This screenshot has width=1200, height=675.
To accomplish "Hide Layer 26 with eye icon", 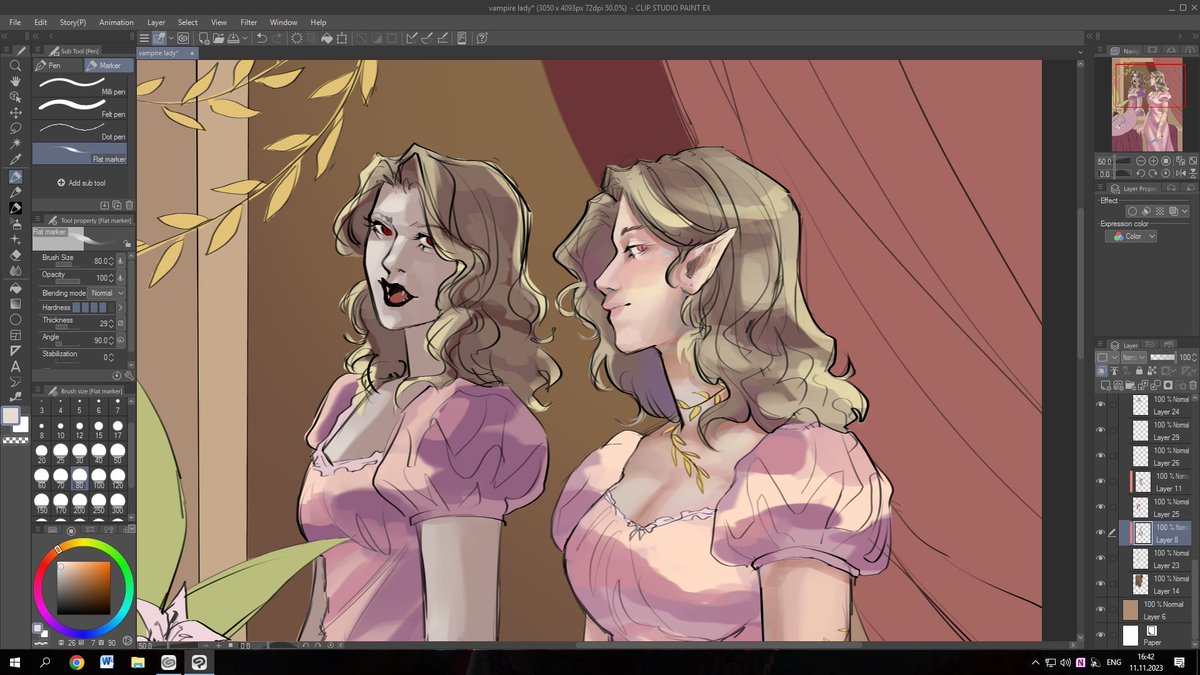I will 1101,456.
